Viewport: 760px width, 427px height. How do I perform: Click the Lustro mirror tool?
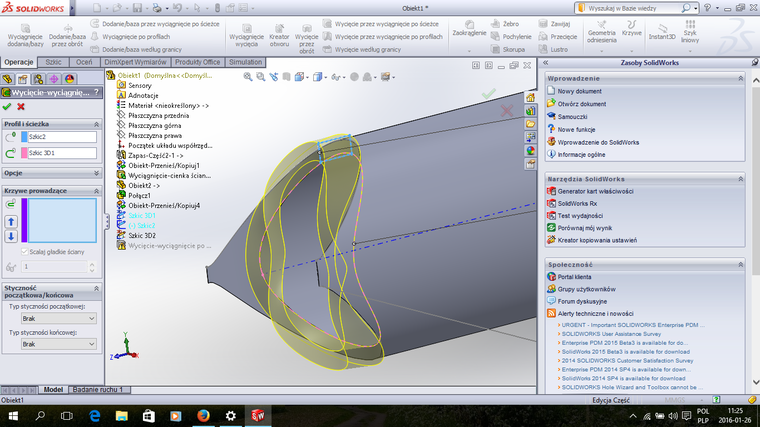tap(553, 49)
